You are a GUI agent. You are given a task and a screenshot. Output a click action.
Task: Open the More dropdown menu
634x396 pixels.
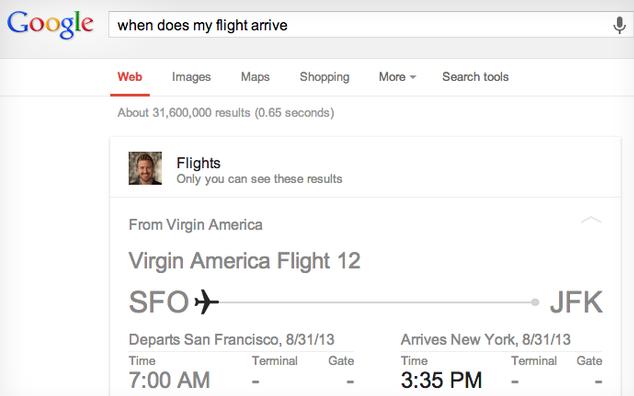click(397, 77)
